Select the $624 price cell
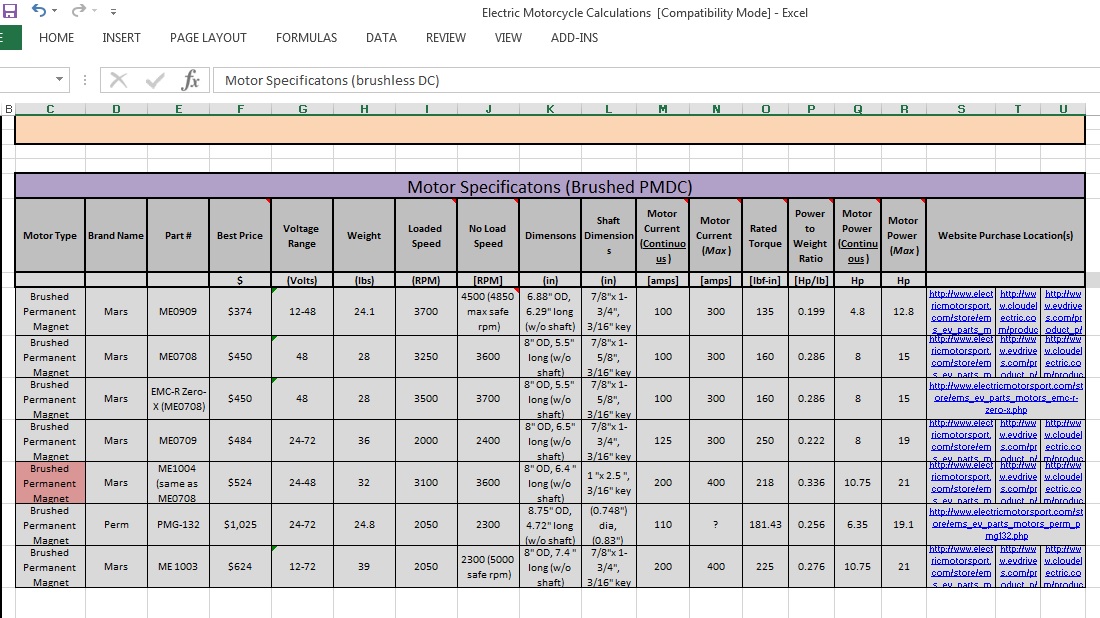 pyautogui.click(x=240, y=567)
